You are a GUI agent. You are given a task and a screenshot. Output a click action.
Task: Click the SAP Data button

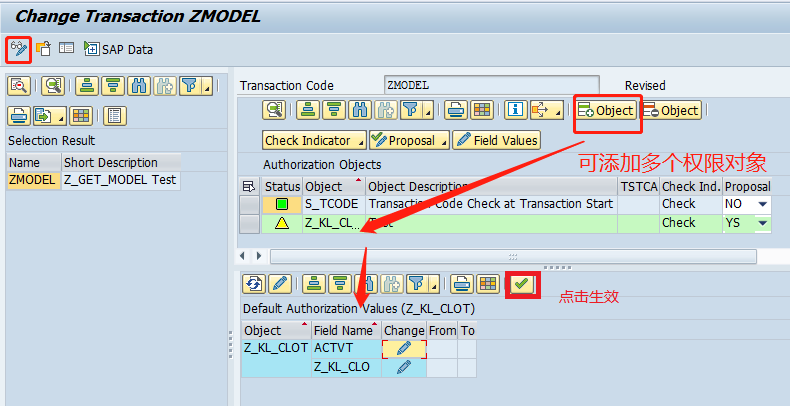click(x=118, y=49)
